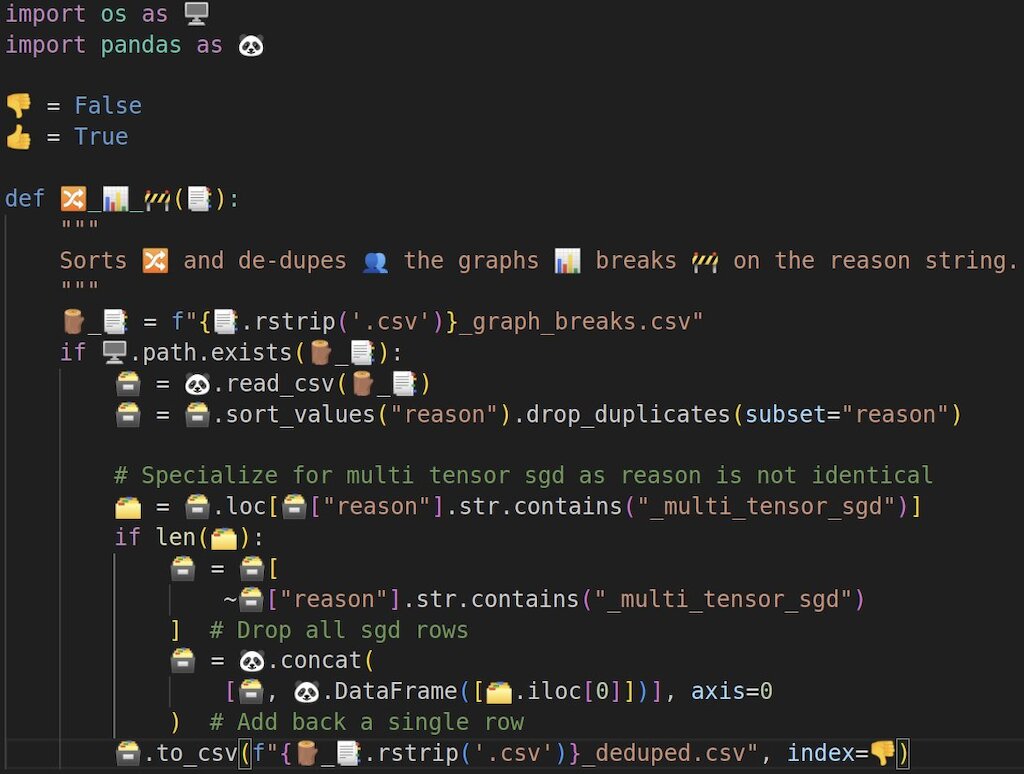Click the computer emoji on the os import line
The width and height of the screenshot is (1024, 774).
pyautogui.click(x=197, y=14)
